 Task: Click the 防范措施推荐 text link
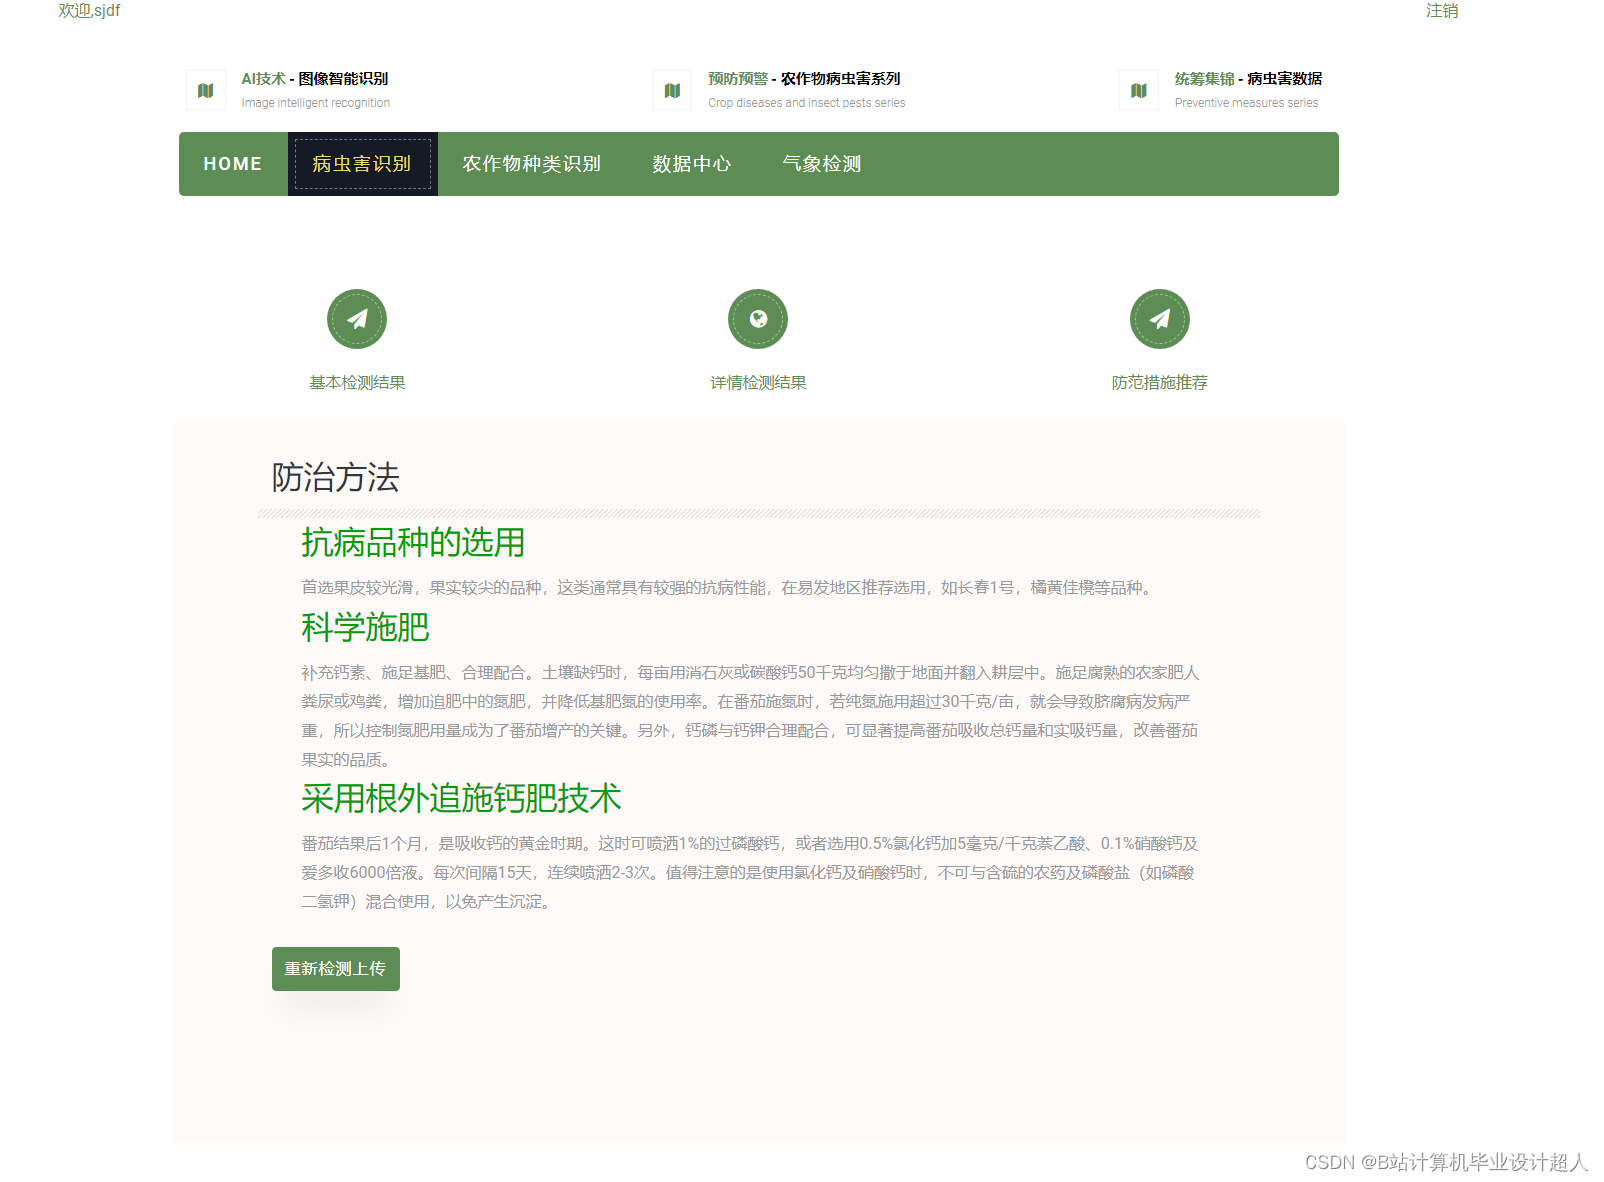pyautogui.click(x=1159, y=381)
